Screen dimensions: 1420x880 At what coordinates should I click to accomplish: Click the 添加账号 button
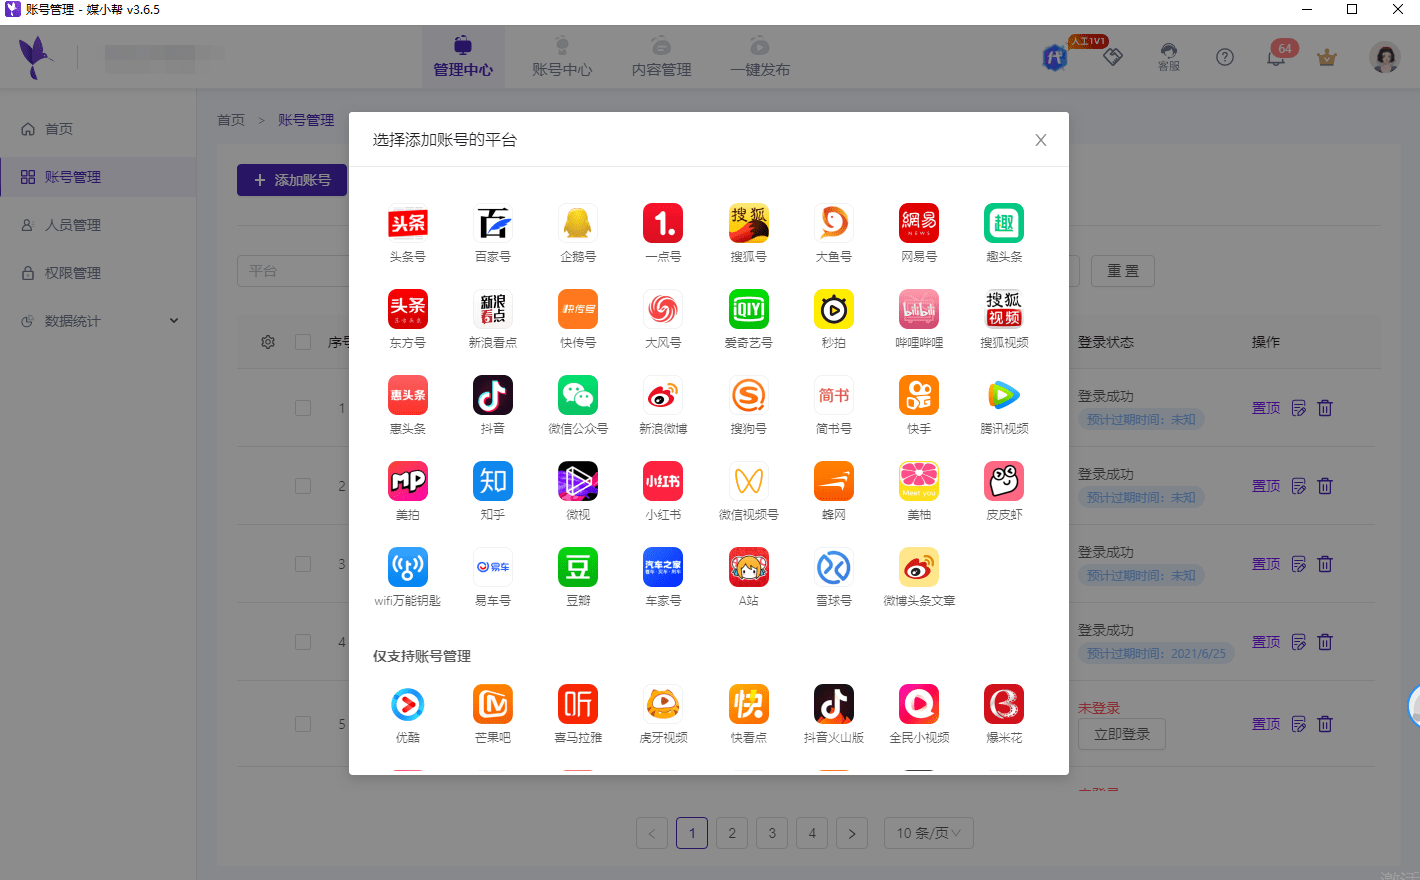[x=292, y=180]
